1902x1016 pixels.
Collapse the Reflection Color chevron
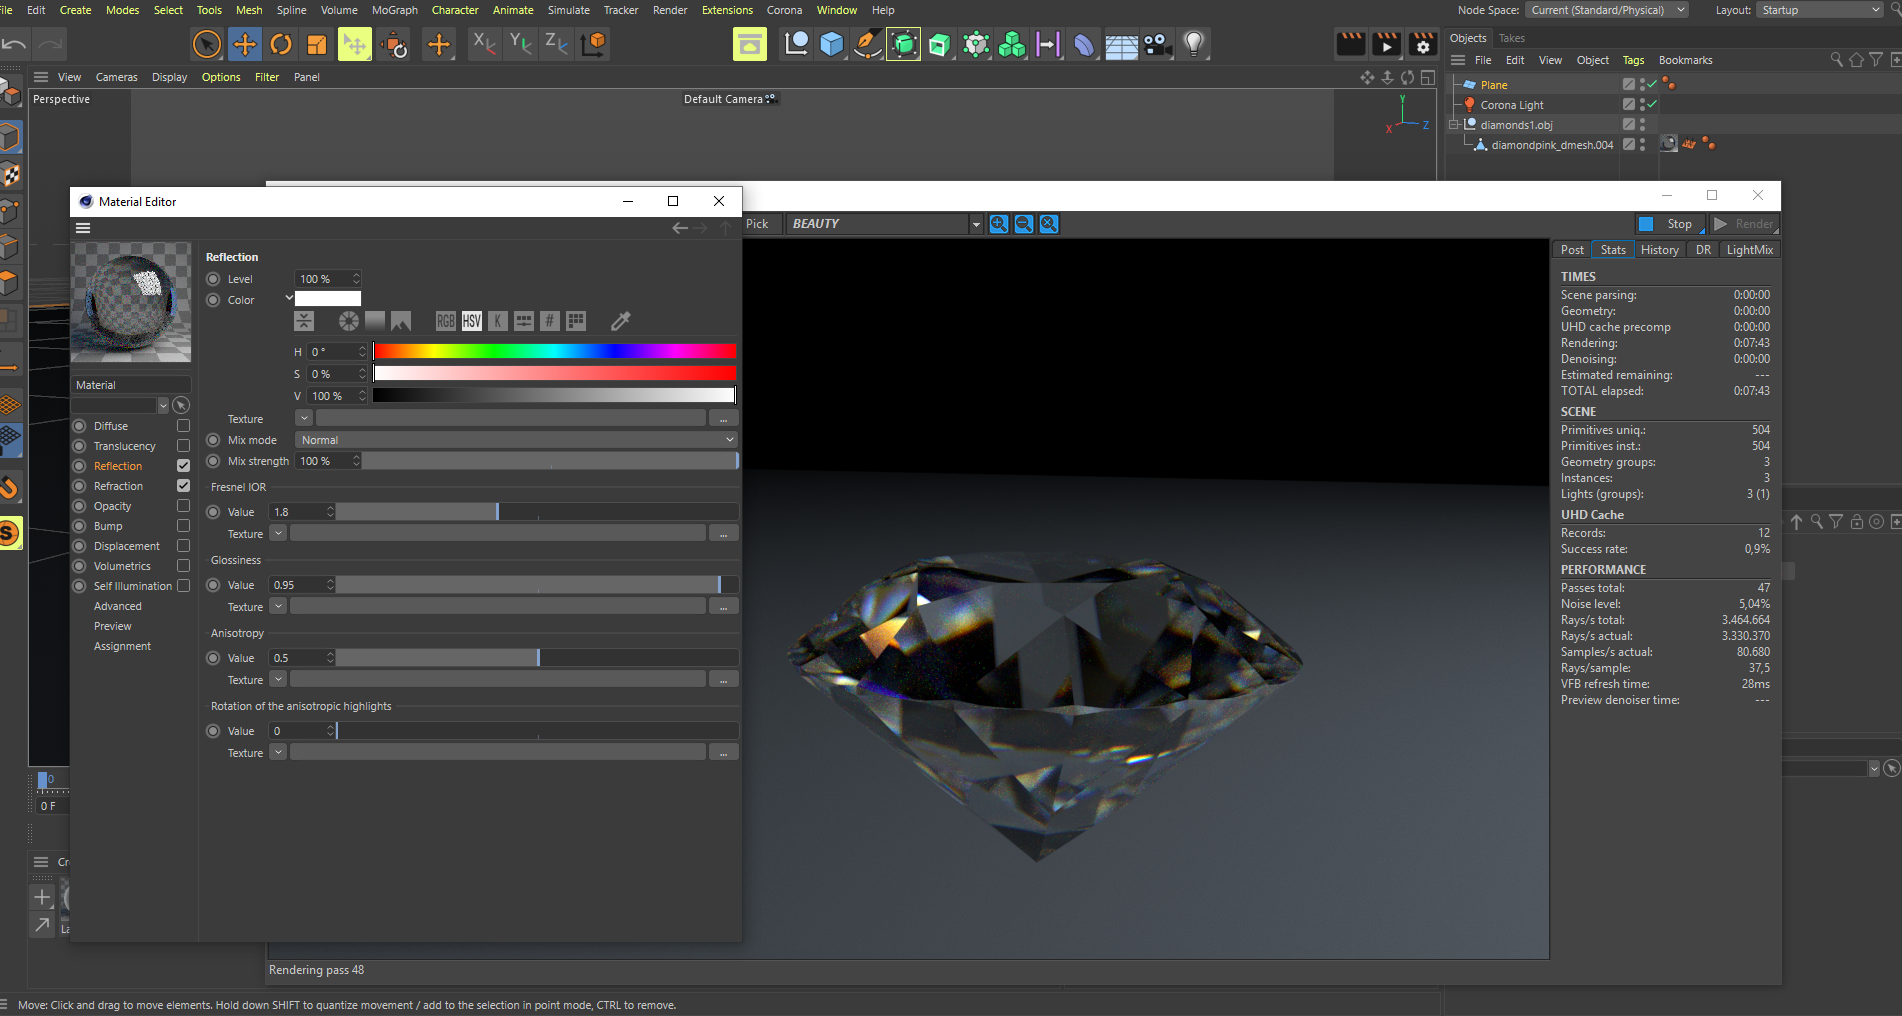289,298
